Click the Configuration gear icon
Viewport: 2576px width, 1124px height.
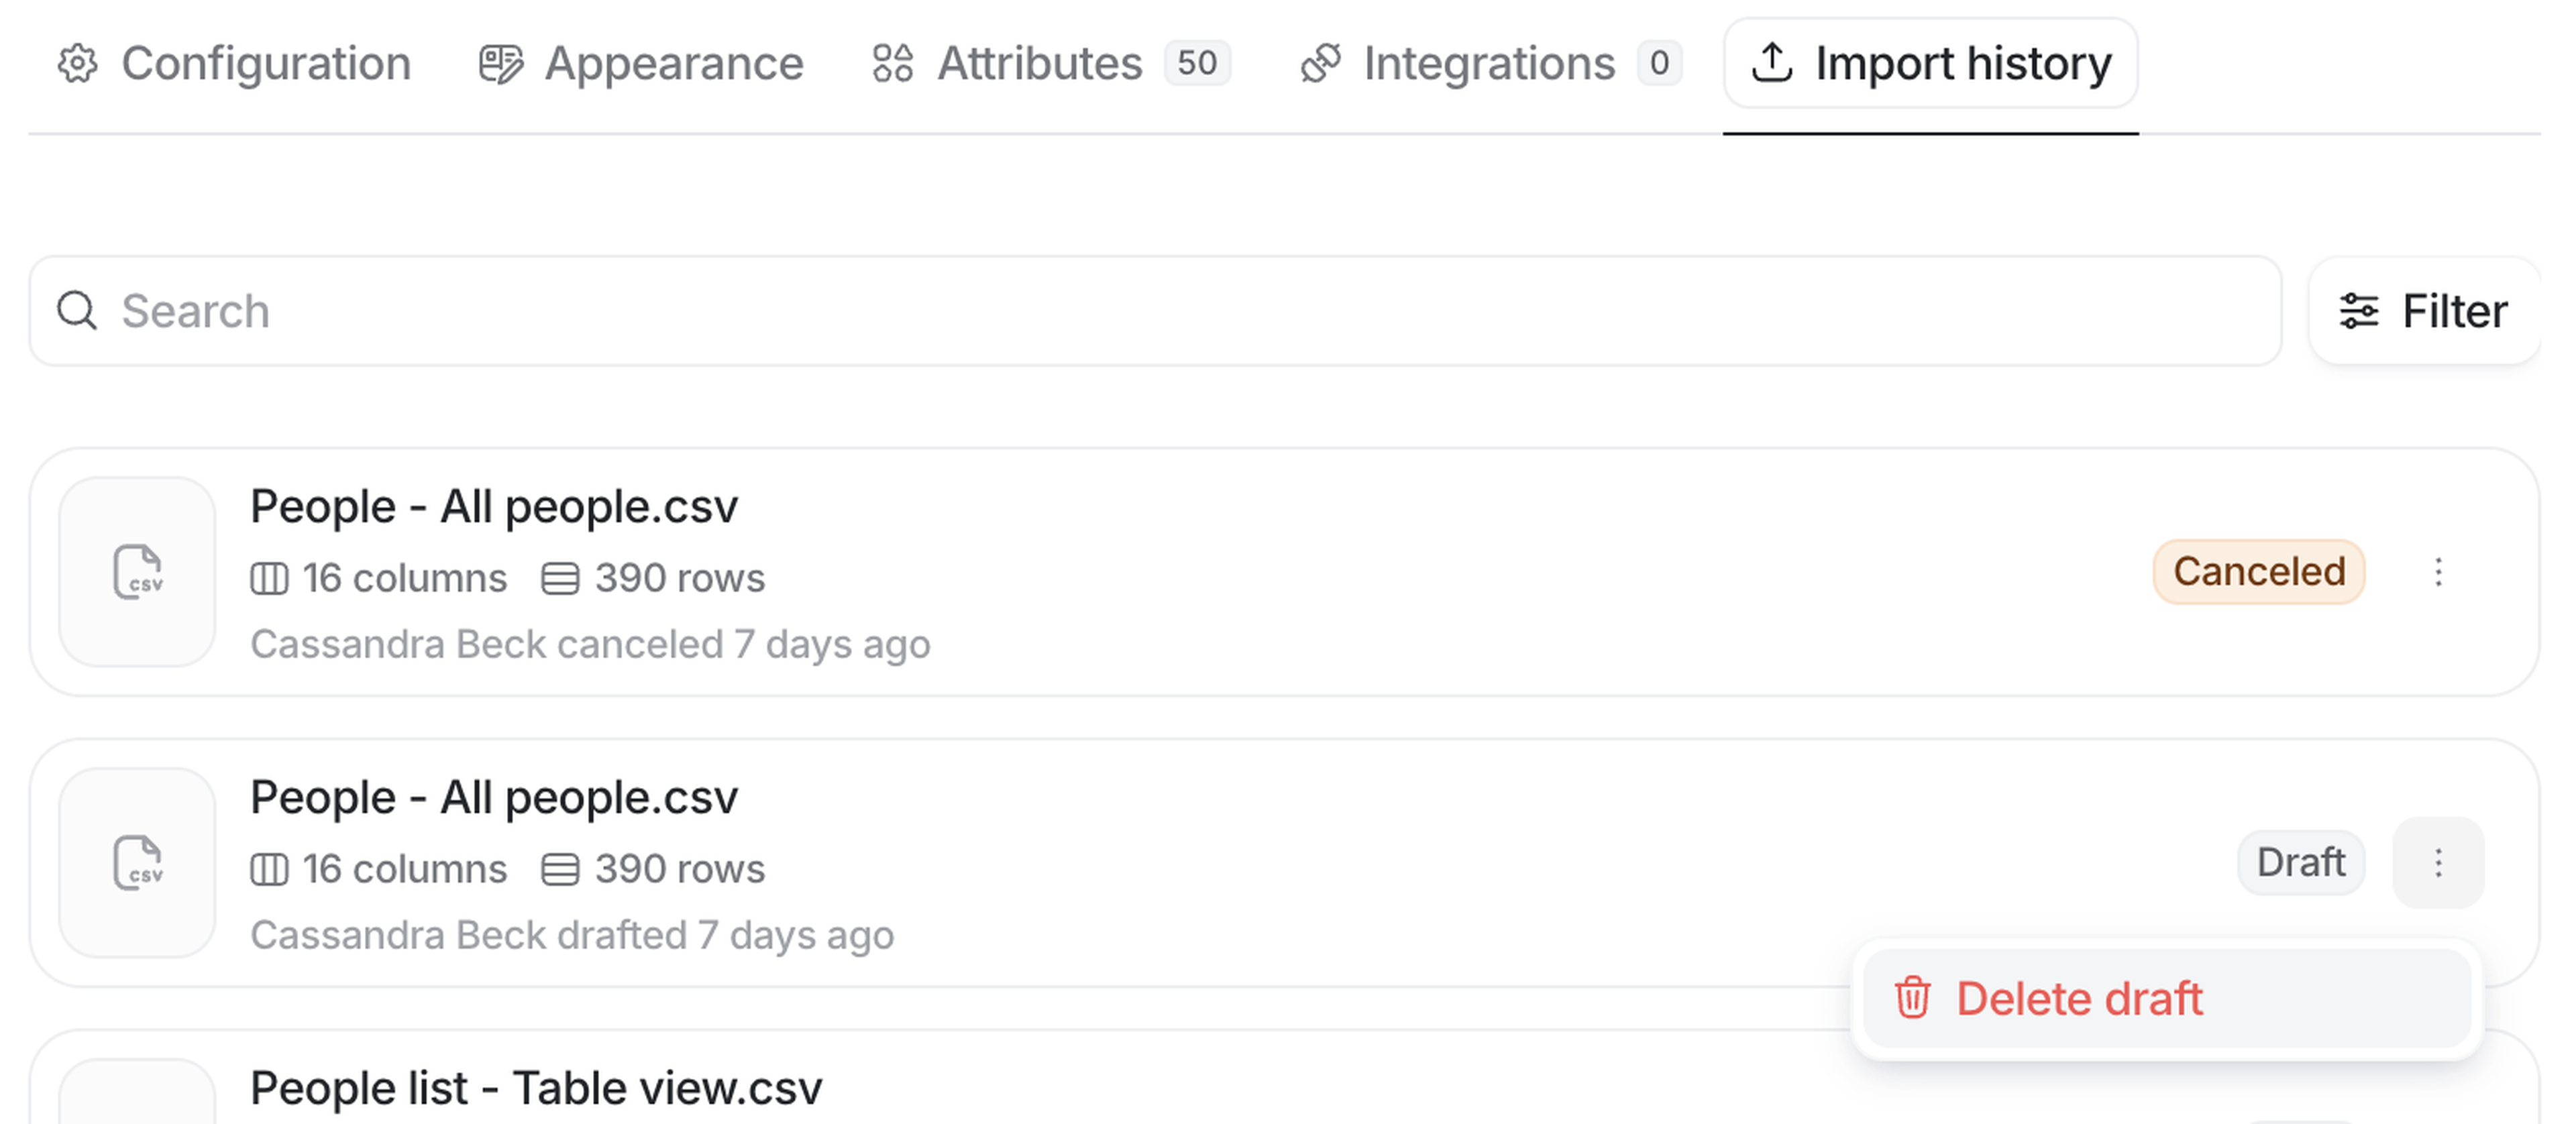[x=77, y=64]
